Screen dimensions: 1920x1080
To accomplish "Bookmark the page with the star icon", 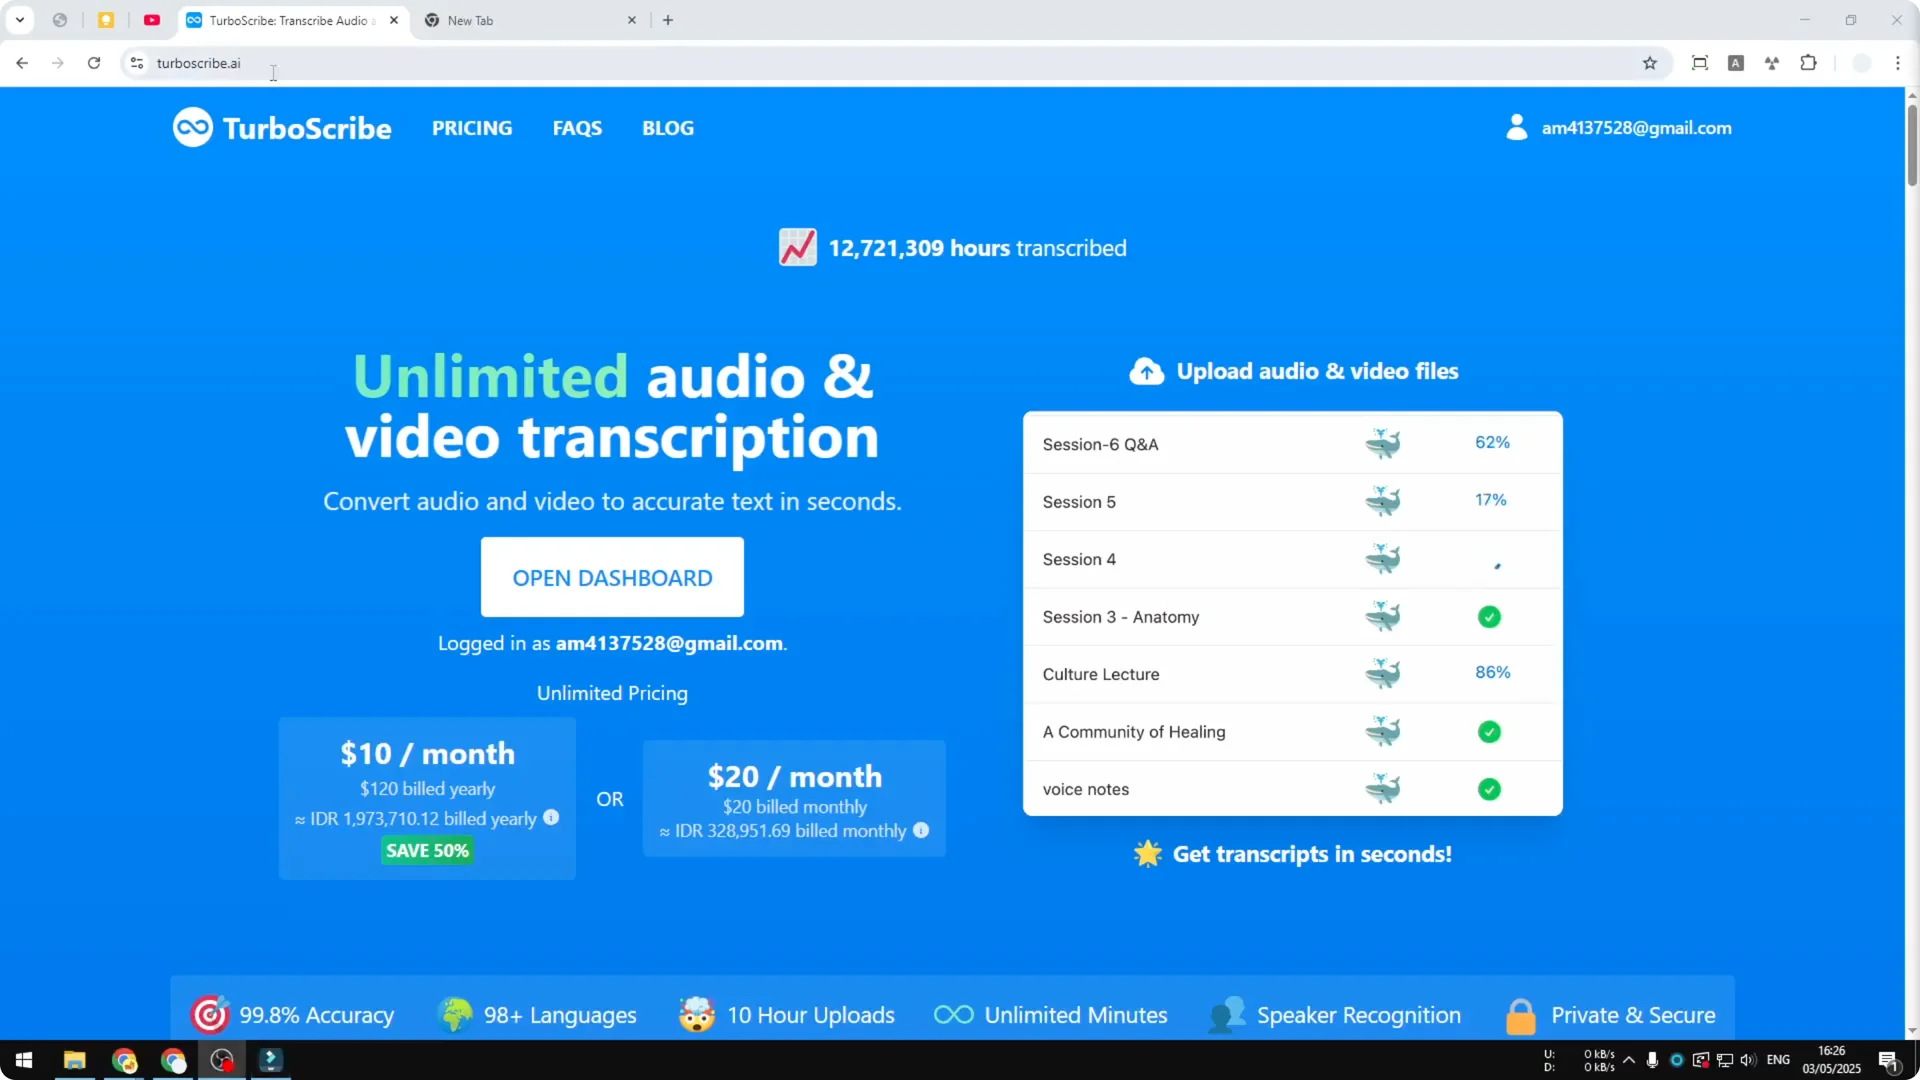I will point(1650,63).
